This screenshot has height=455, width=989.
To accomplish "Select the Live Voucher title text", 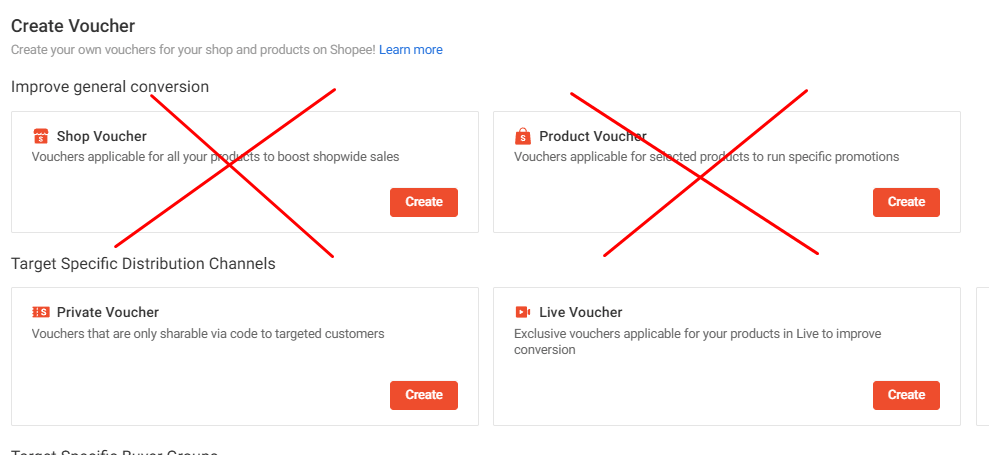I will pyautogui.click(x=581, y=312).
